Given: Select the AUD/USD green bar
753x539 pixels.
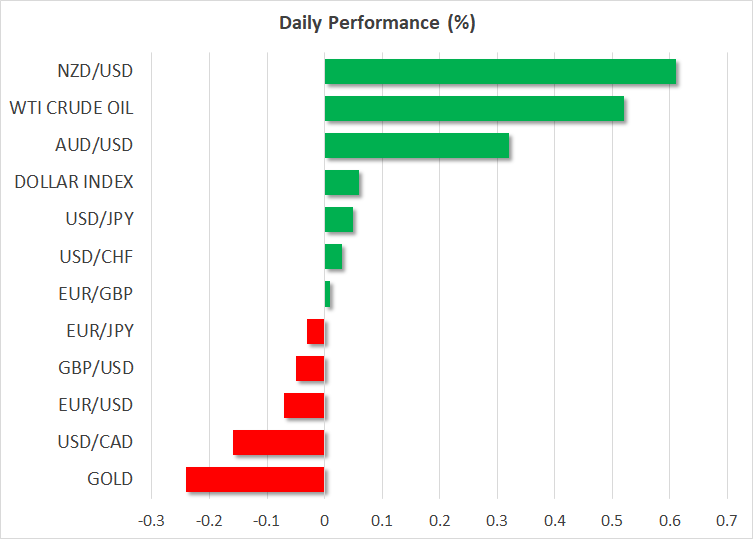Looking at the screenshot, I should [x=417, y=146].
